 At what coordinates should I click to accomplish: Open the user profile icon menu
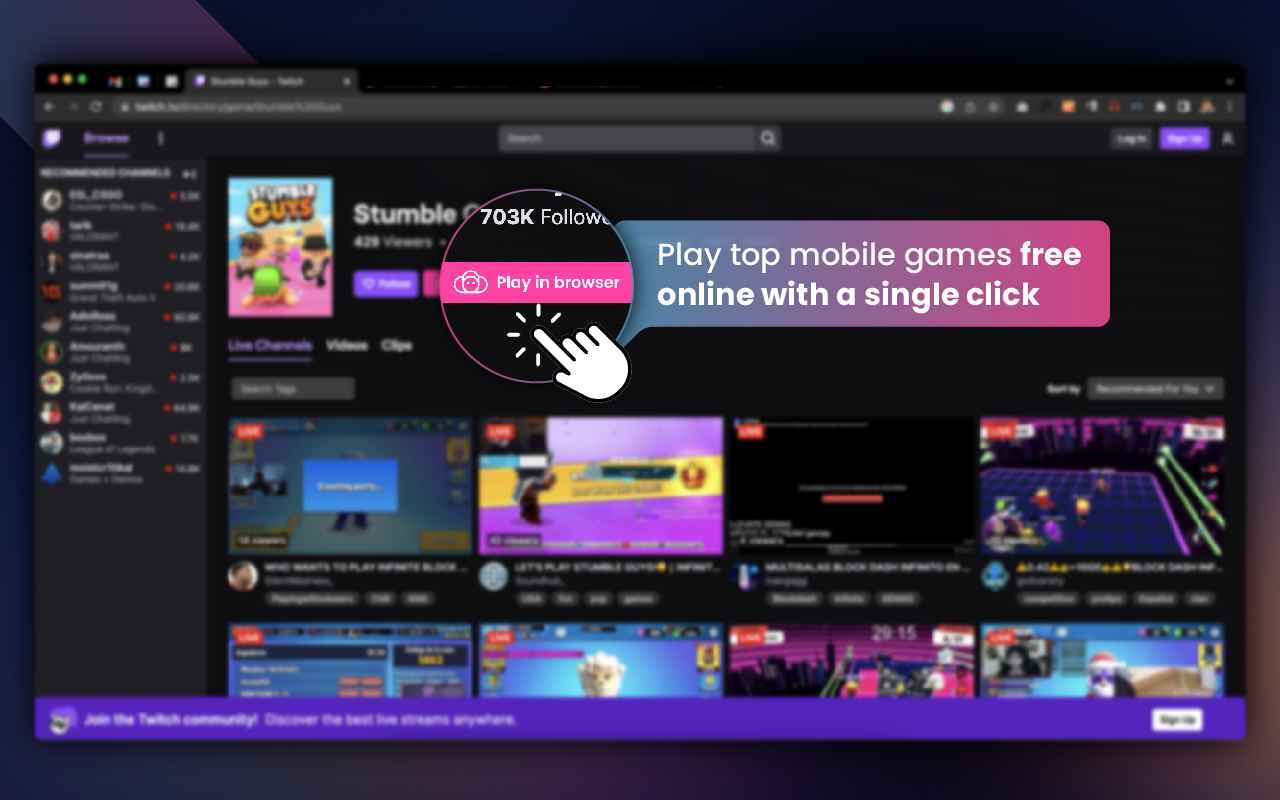[x=1228, y=139]
